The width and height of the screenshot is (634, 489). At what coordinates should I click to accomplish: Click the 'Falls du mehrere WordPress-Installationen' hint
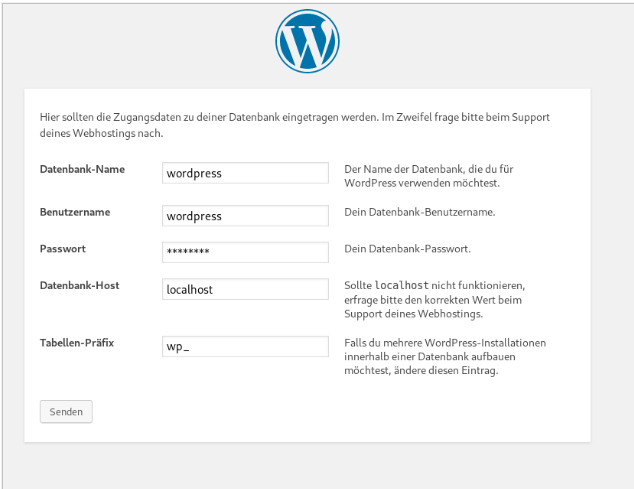click(x=445, y=356)
